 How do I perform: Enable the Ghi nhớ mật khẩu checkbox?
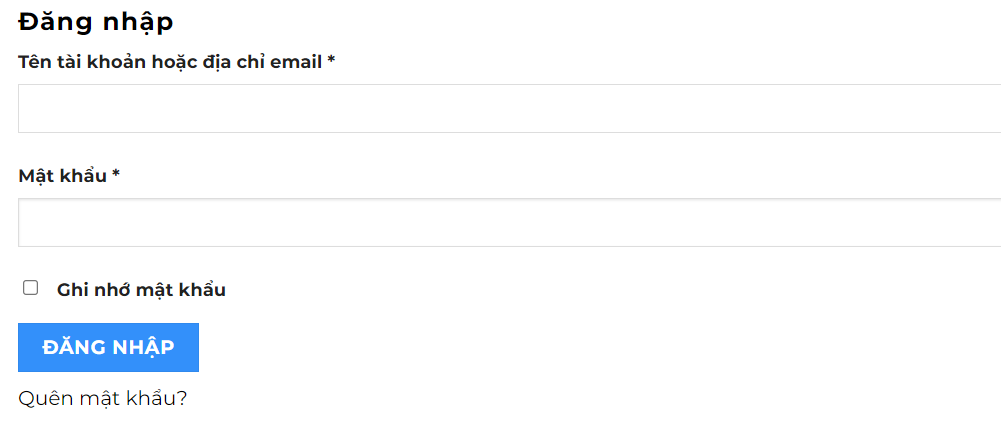click(31, 288)
